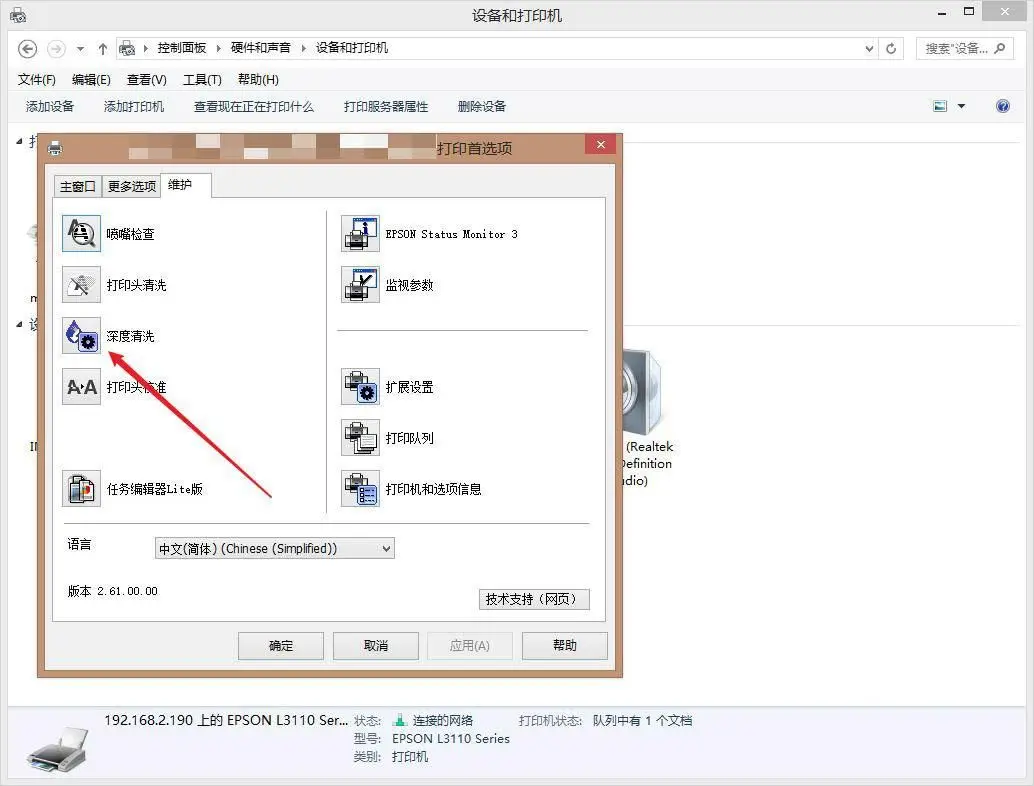Click 添加设备 in the toolbar
This screenshot has width=1034, height=786.
pyautogui.click(x=49, y=106)
